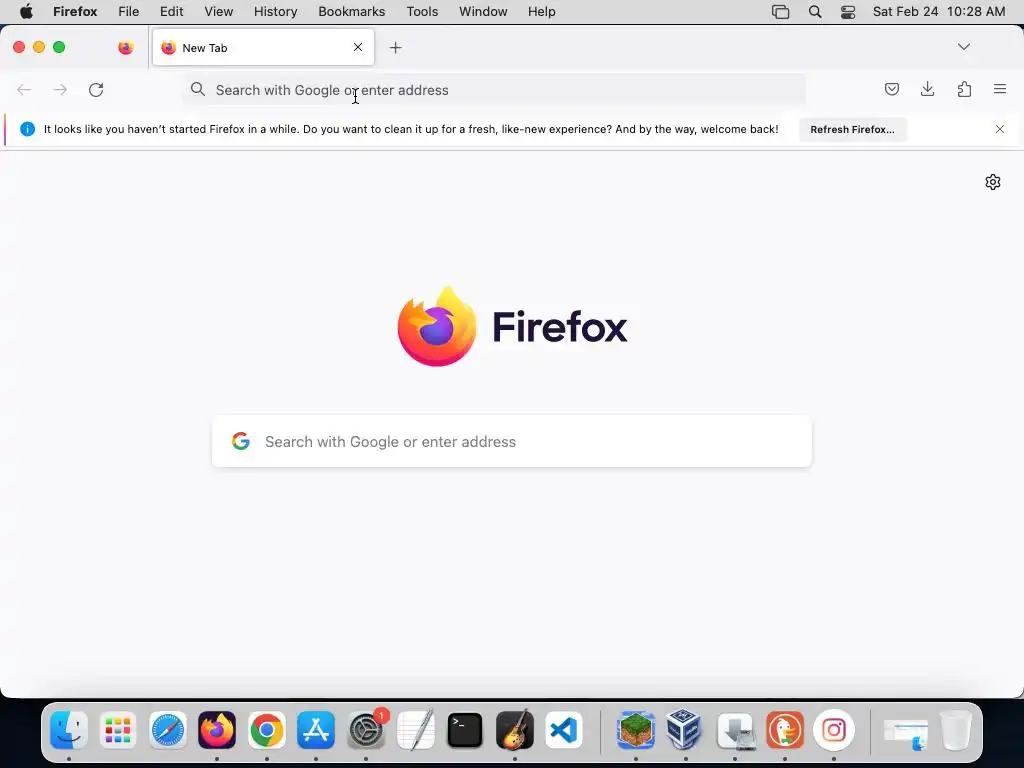
Task: Open the History menu
Action: 276,12
